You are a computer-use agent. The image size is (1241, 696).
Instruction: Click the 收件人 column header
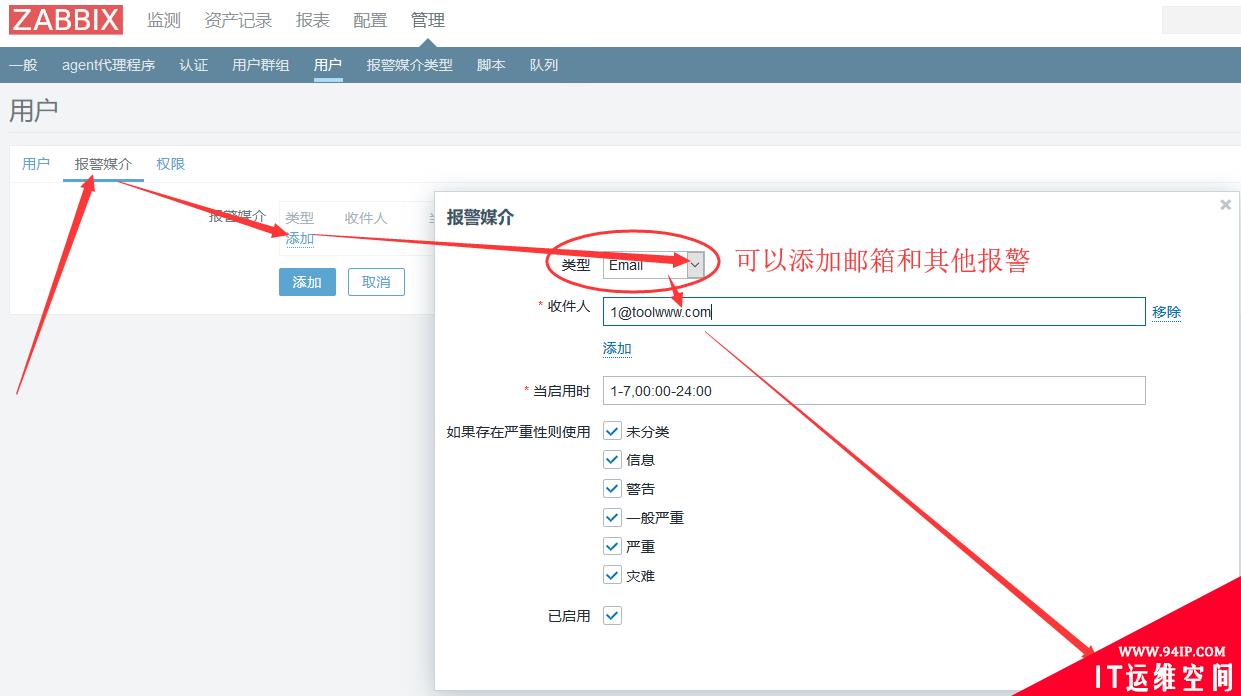pos(366,218)
